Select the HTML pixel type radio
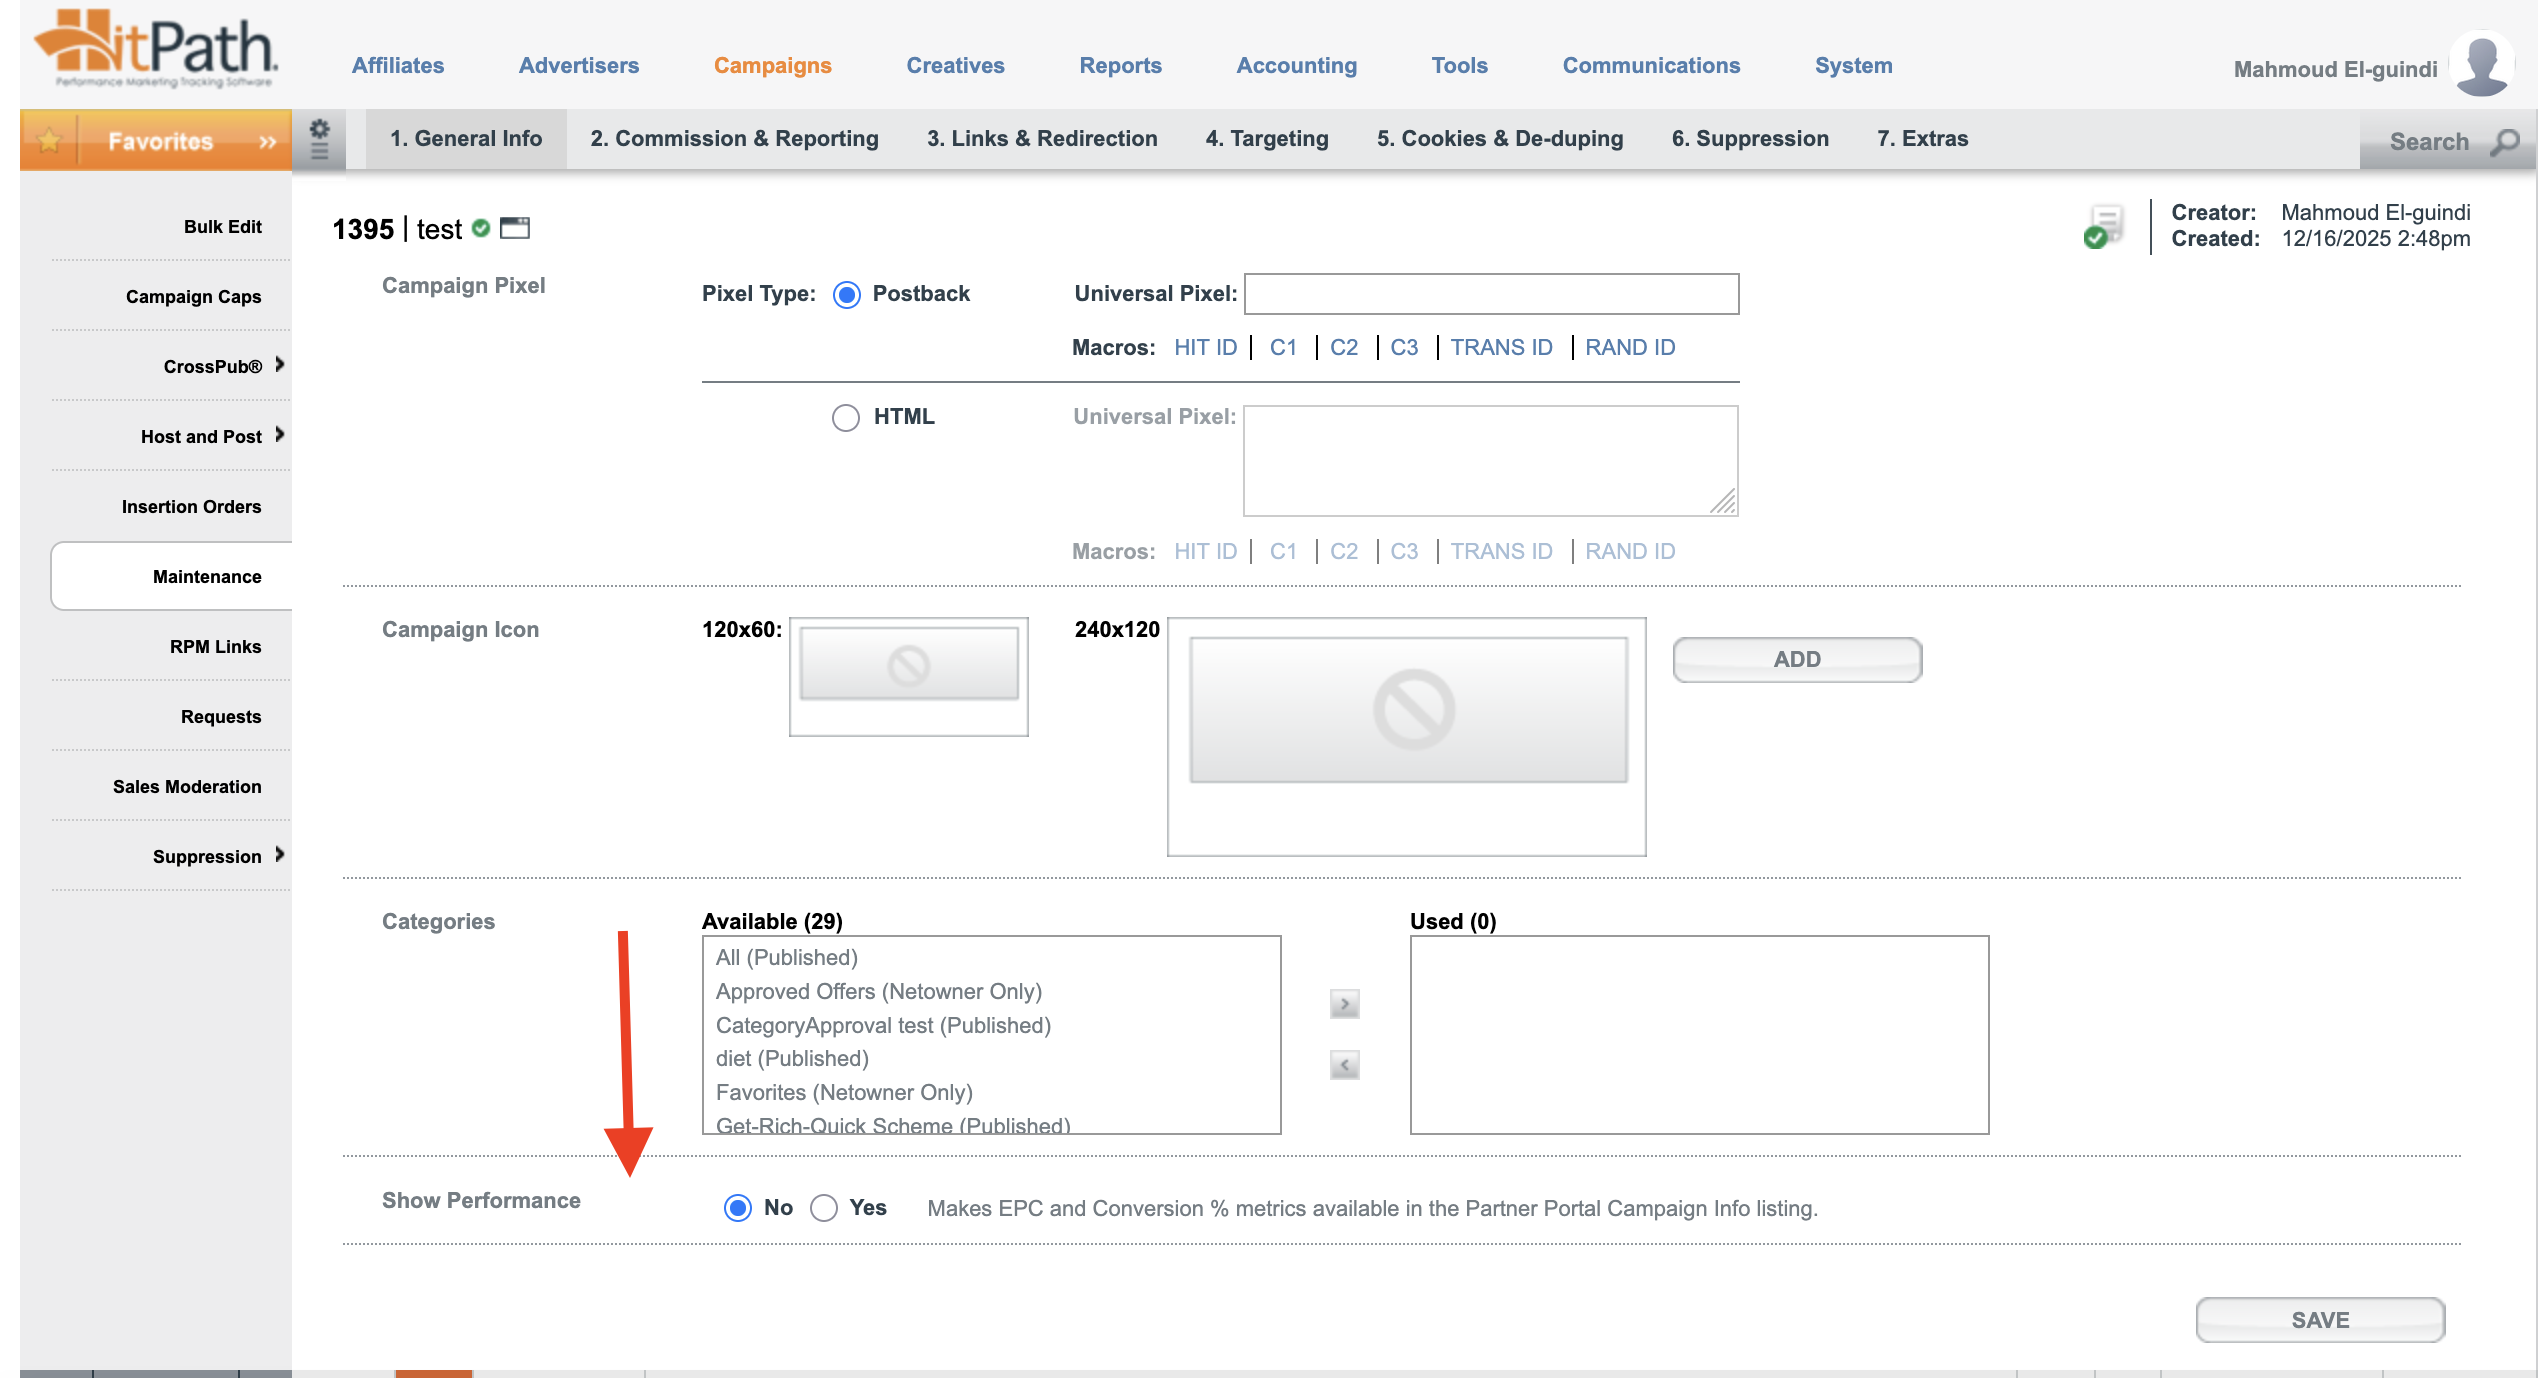Screen dimensions: 2538x1378 point(846,417)
